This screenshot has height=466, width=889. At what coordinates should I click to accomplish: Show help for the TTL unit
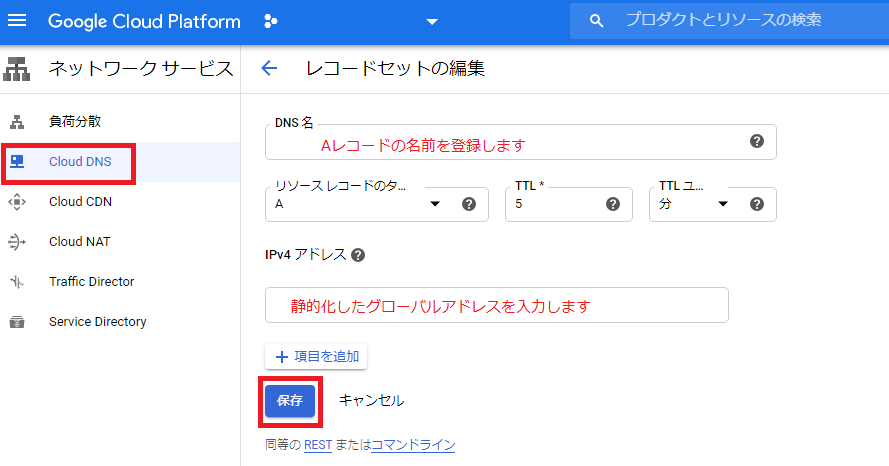(756, 204)
